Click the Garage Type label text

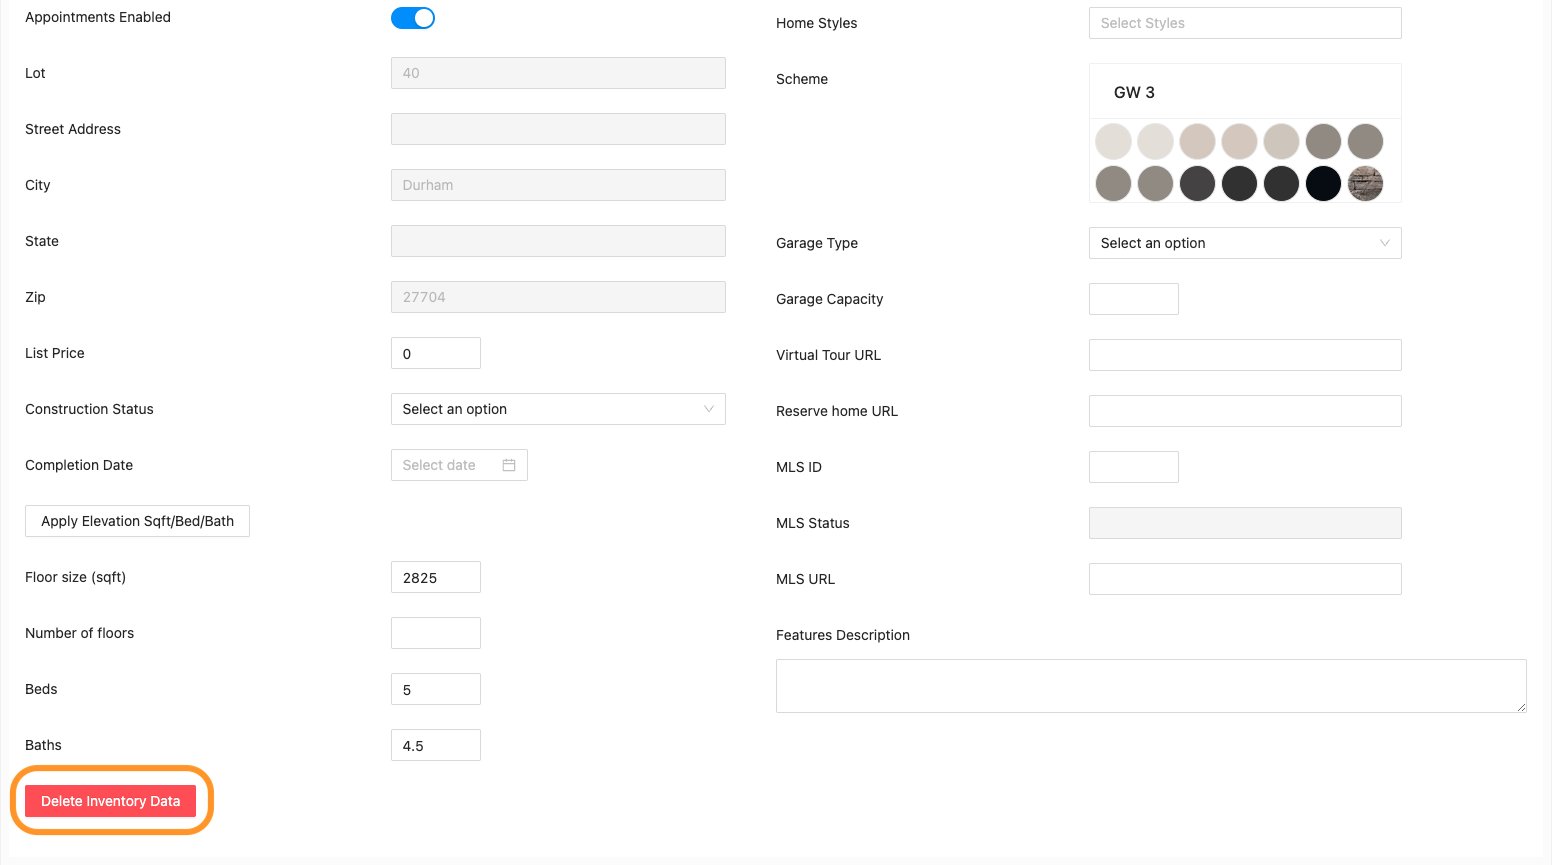[817, 243]
